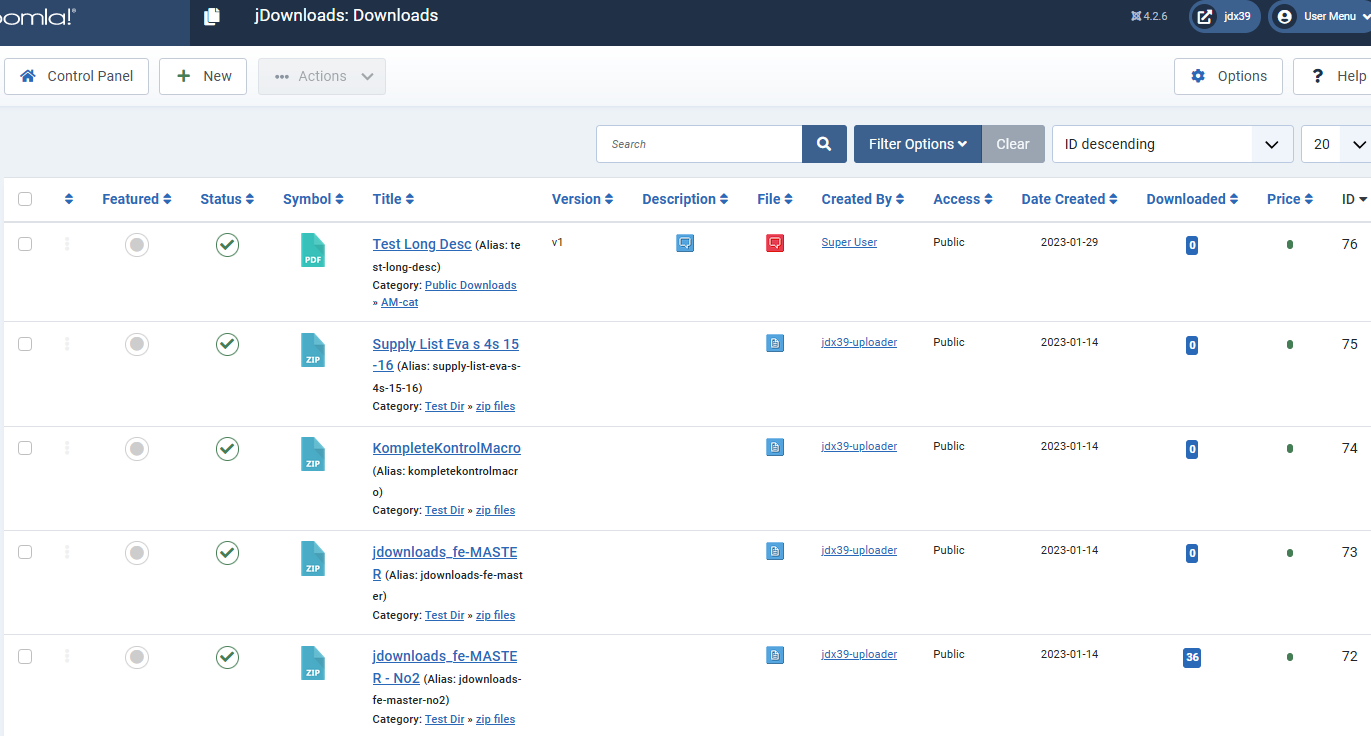1371x736 pixels.
Task: Expand the Filter Options panel
Action: (918, 144)
